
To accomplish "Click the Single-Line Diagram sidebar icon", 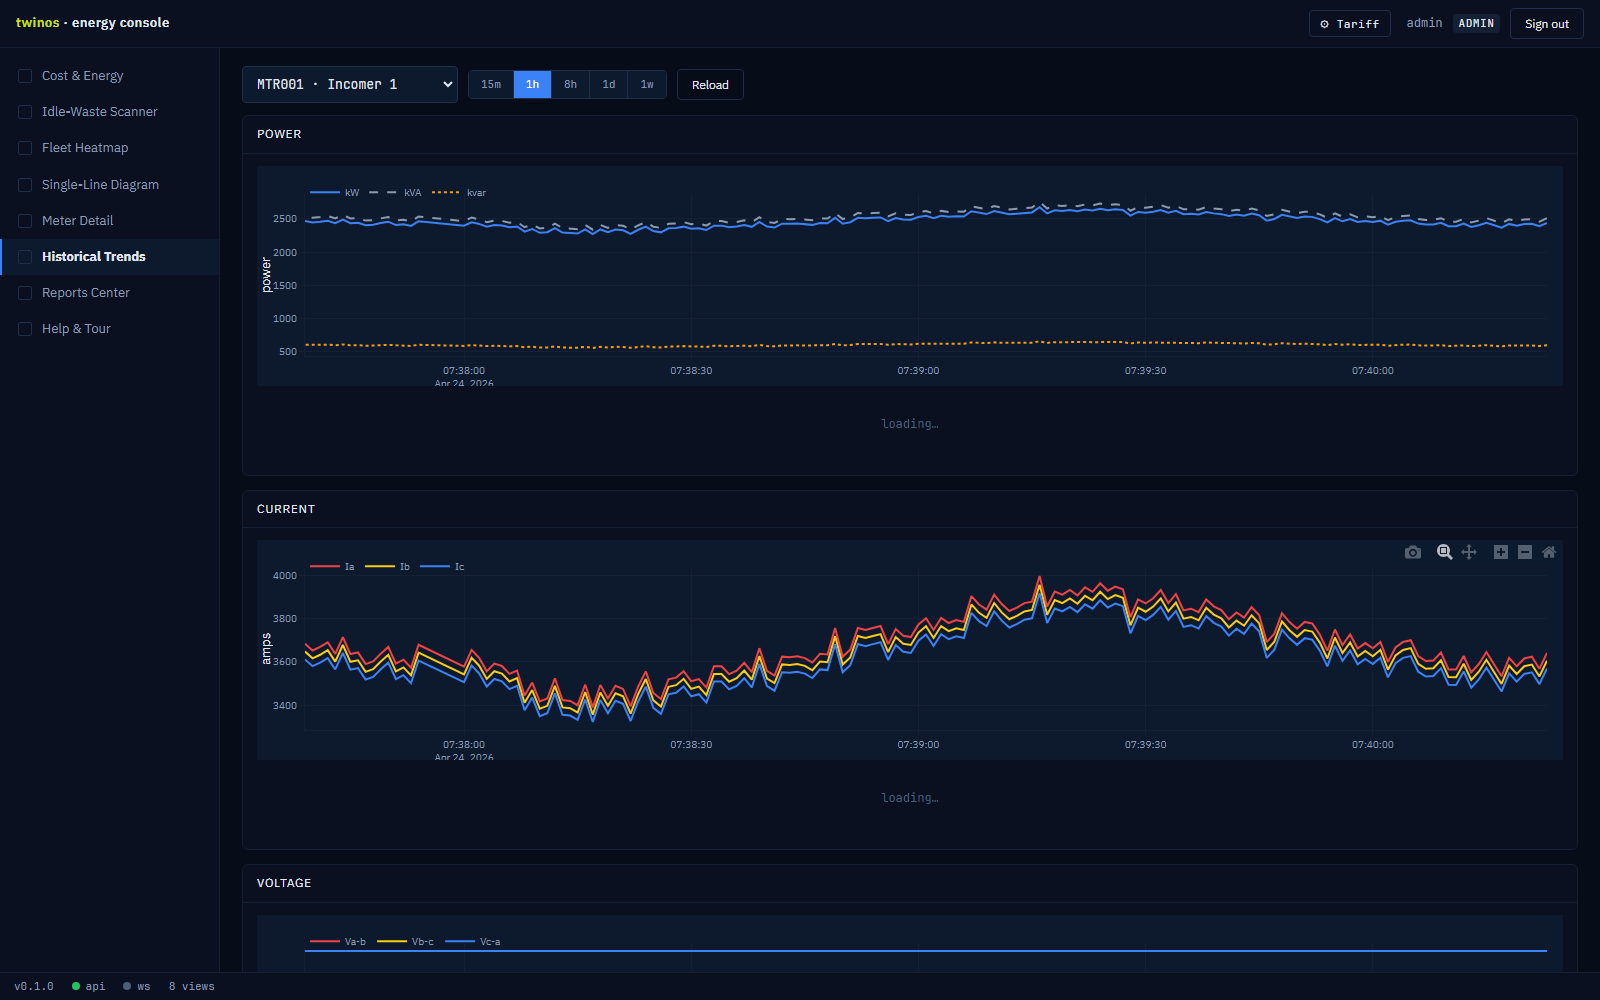I will 25,185.
